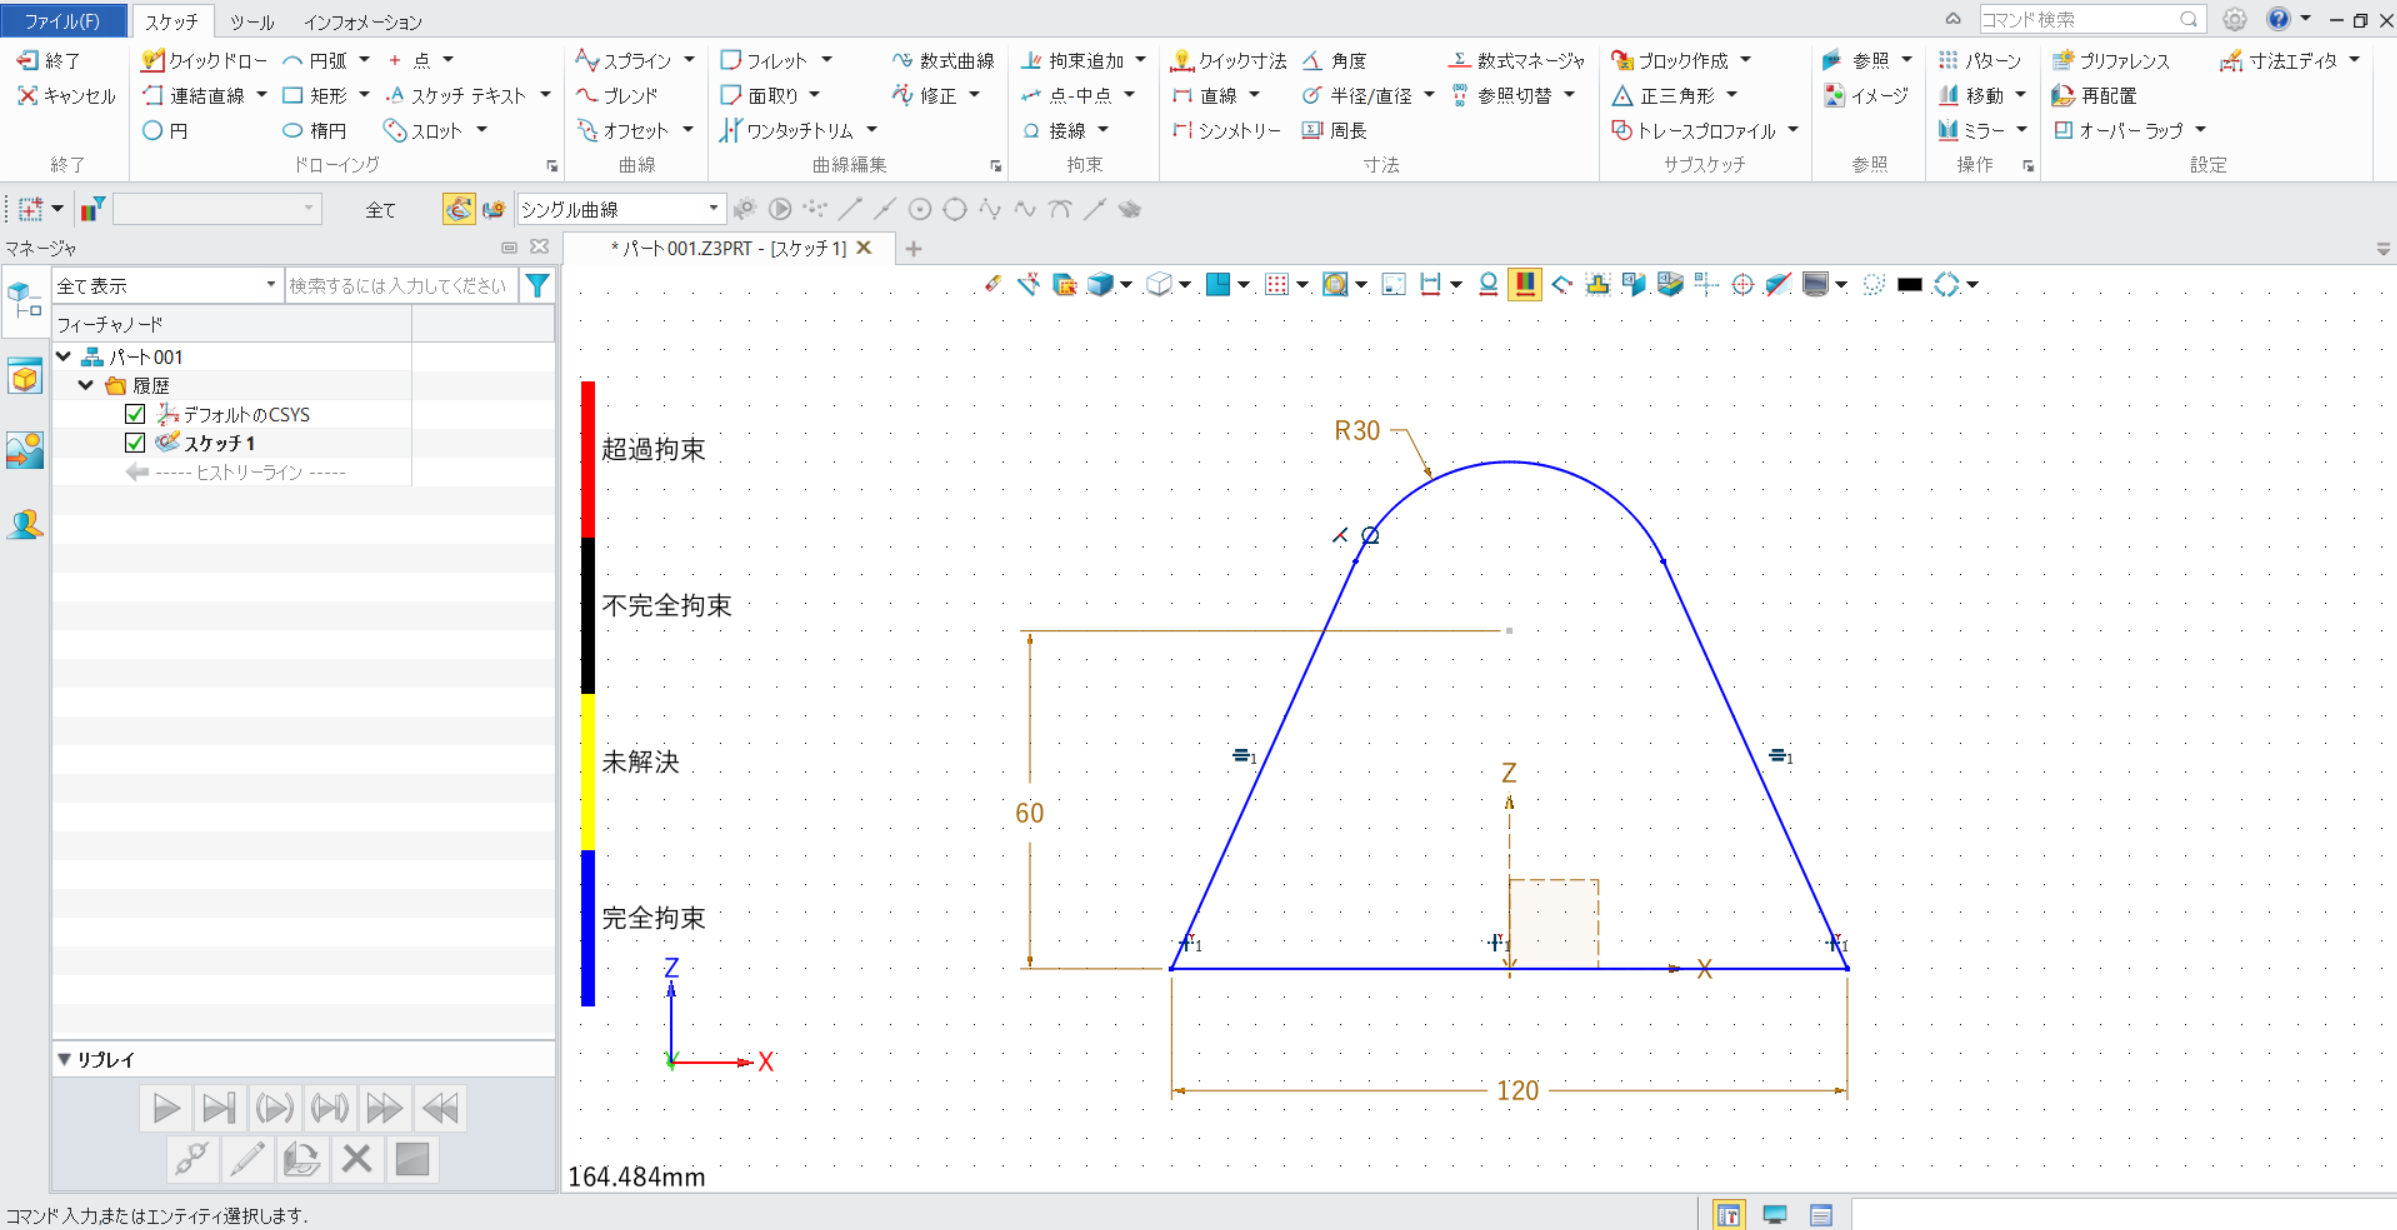The image size is (2397, 1230).
Task: Click the replay play button
Action: (166, 1108)
